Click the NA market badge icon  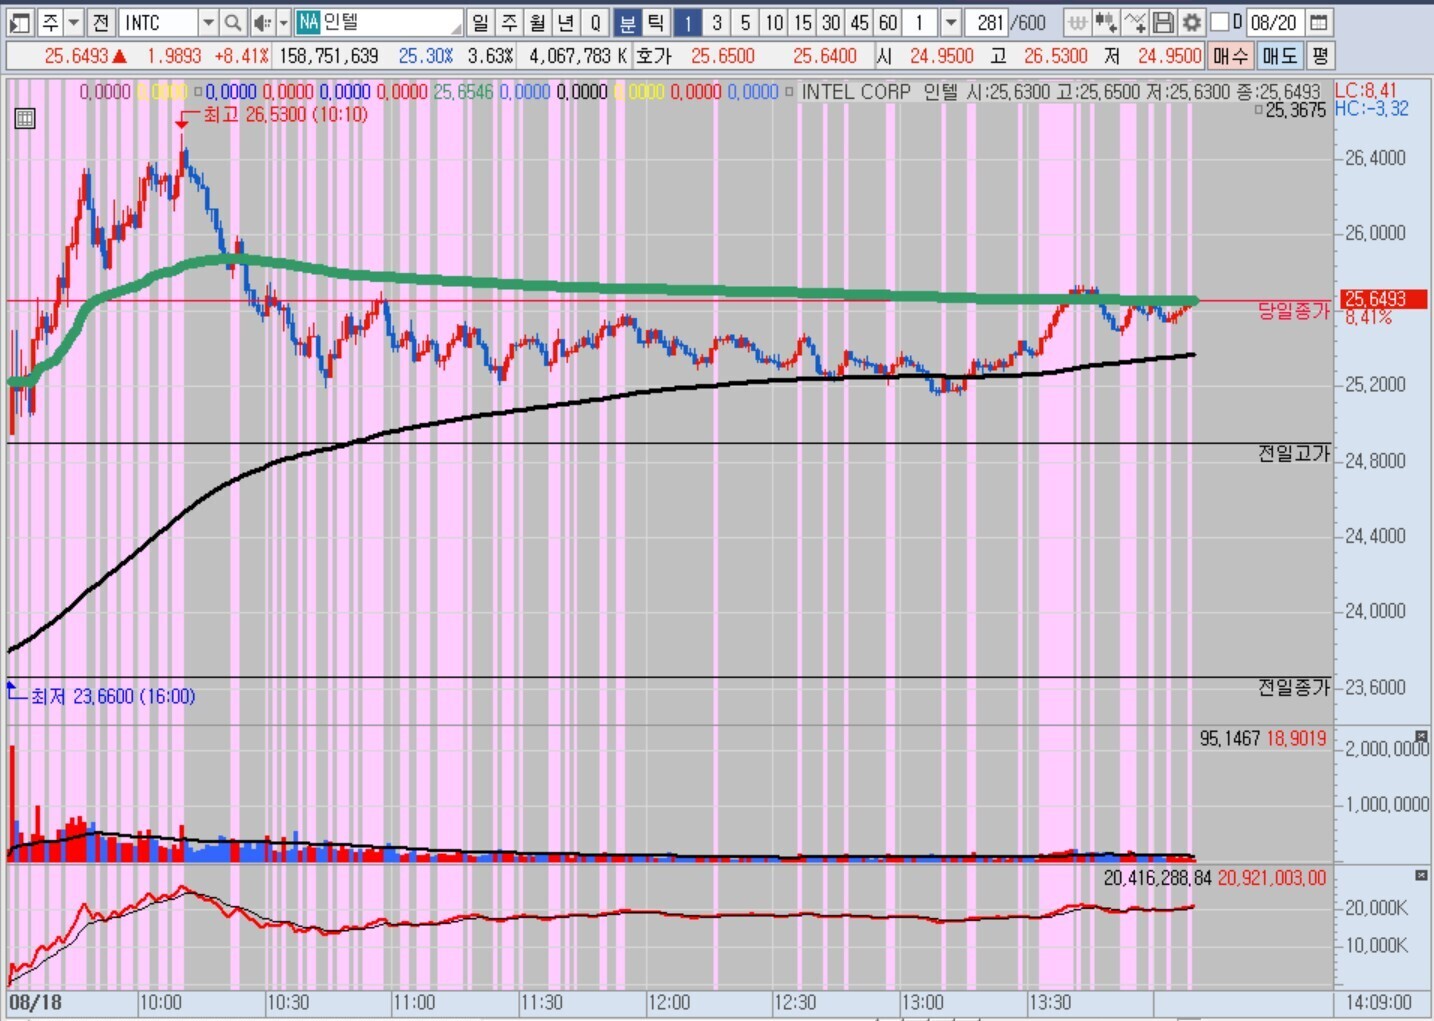click(x=307, y=22)
